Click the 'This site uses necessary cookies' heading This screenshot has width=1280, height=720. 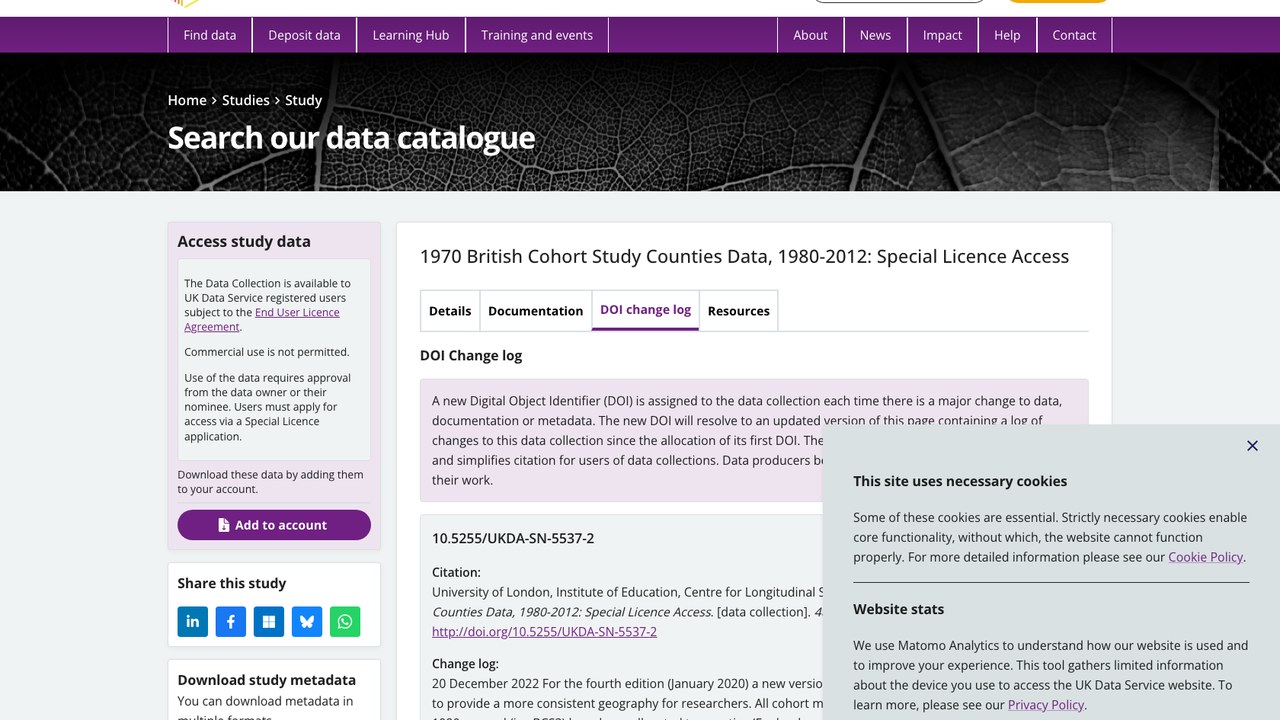tap(960, 481)
